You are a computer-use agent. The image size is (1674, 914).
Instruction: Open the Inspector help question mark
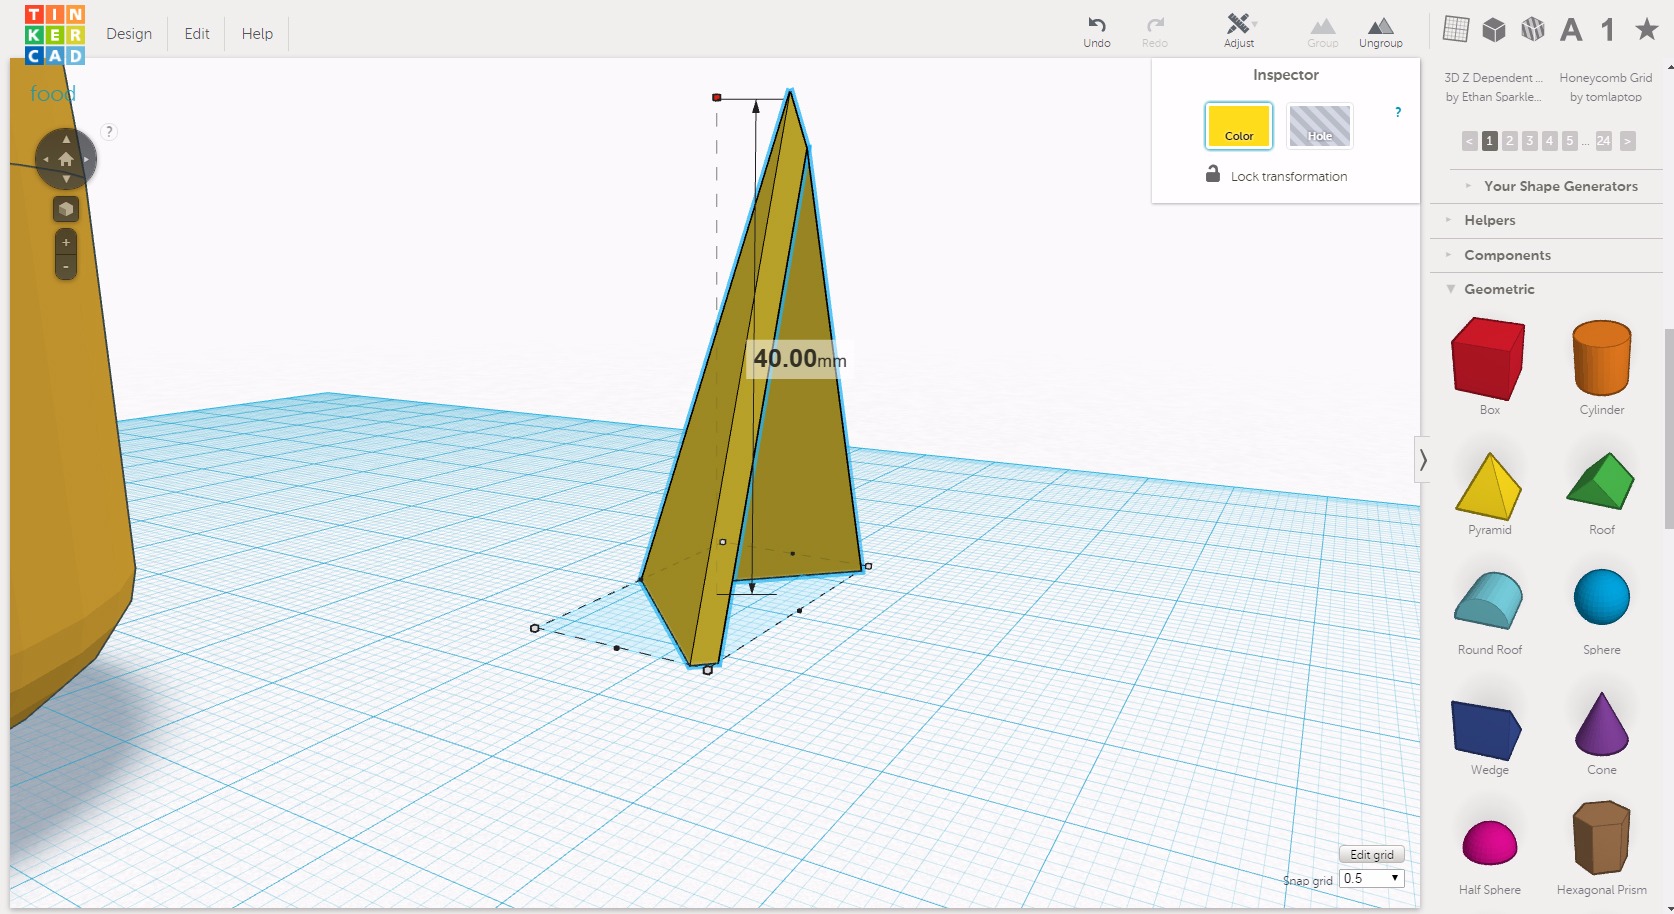(x=1398, y=112)
